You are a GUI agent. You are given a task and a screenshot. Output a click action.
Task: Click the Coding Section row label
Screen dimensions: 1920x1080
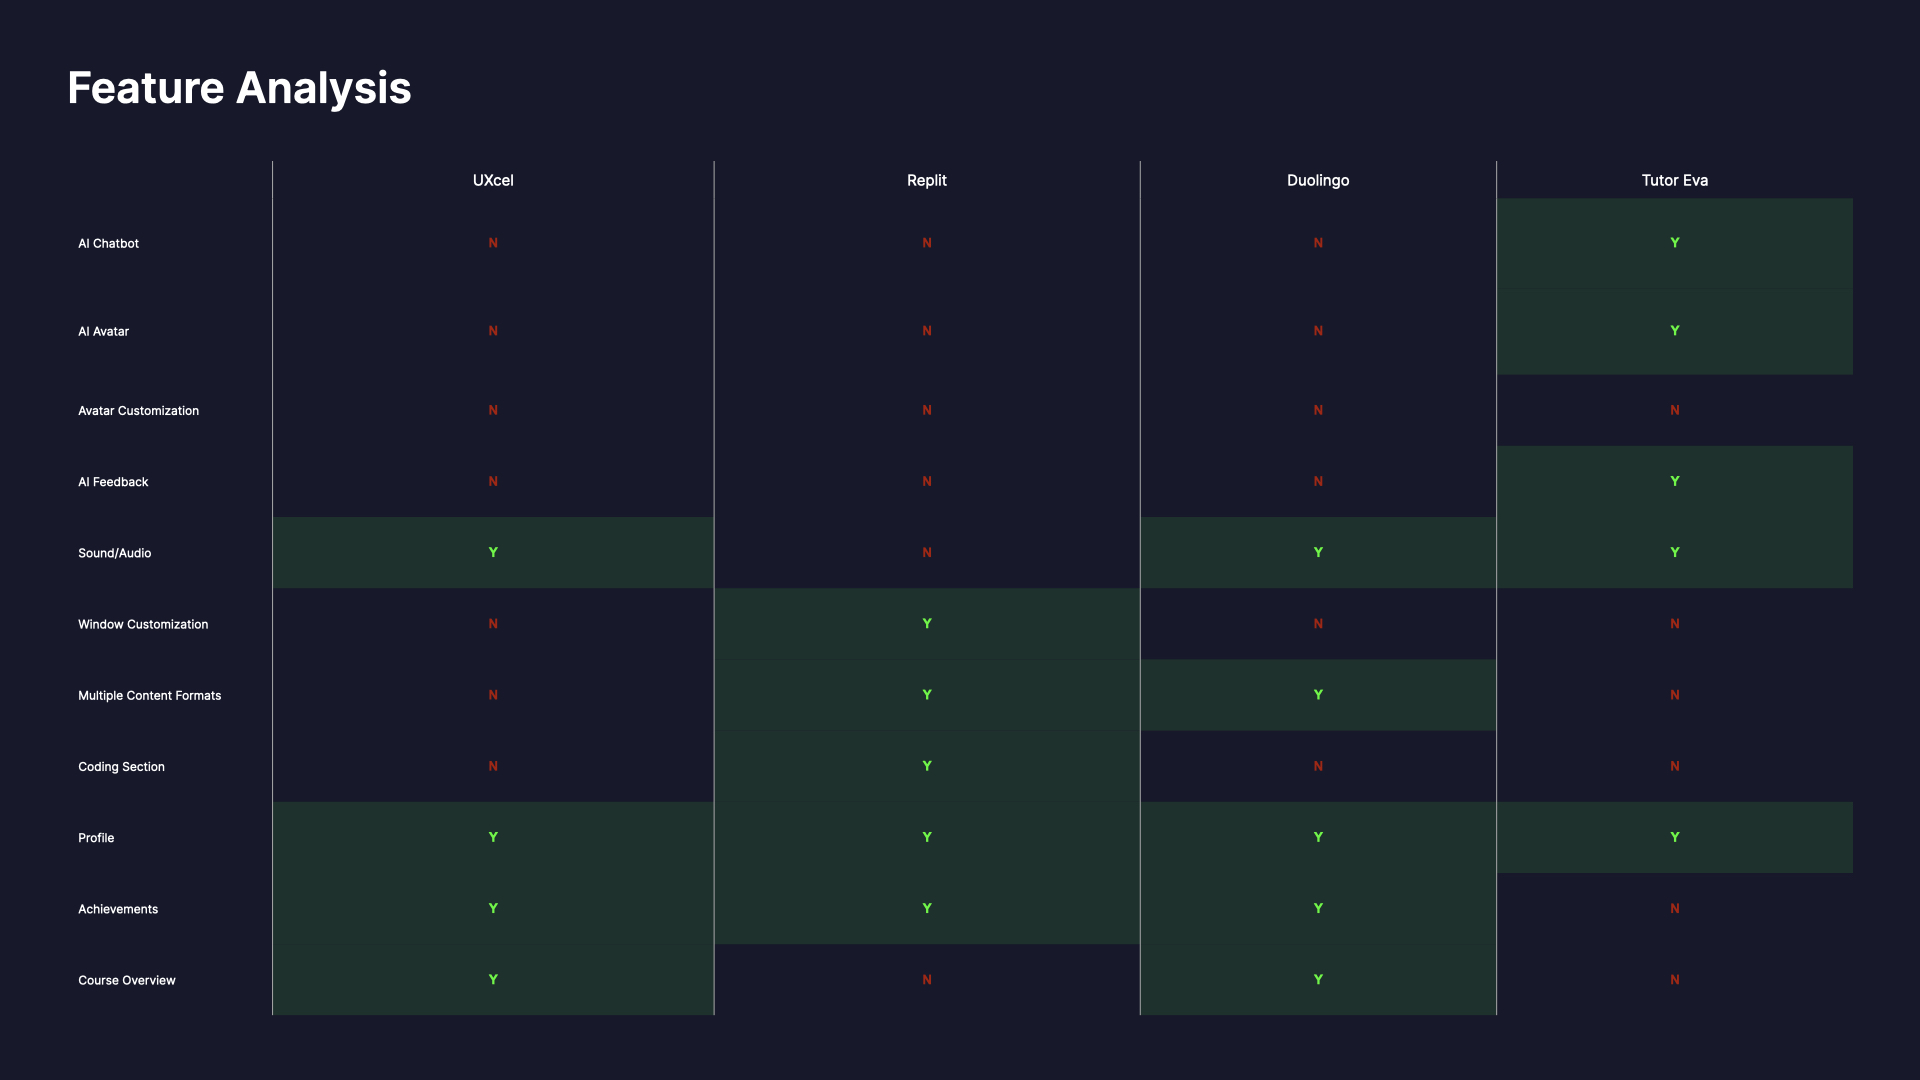(x=121, y=766)
